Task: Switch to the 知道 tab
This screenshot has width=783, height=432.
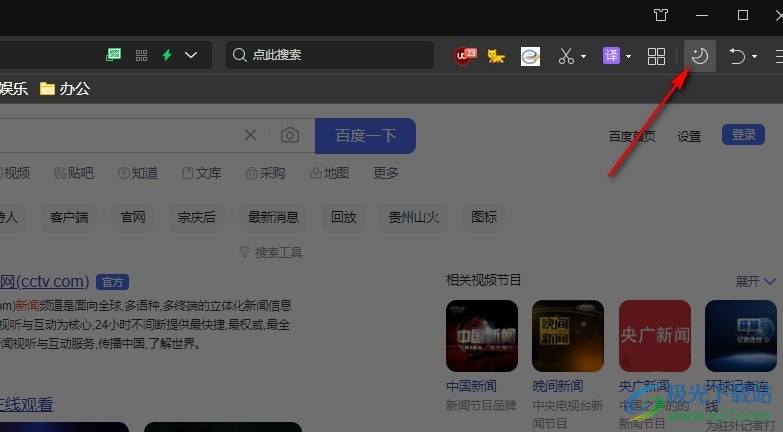Action: 138,173
